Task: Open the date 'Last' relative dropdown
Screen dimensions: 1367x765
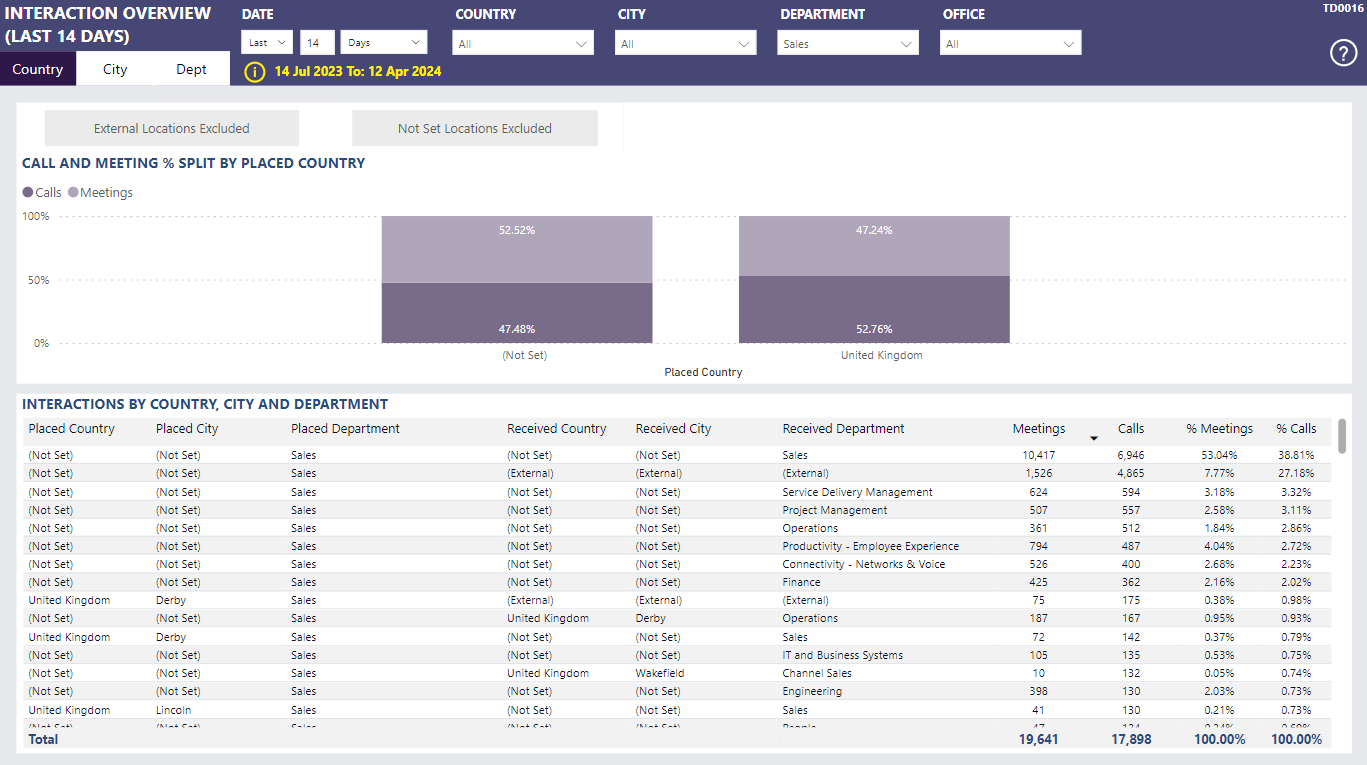Action: [267, 43]
